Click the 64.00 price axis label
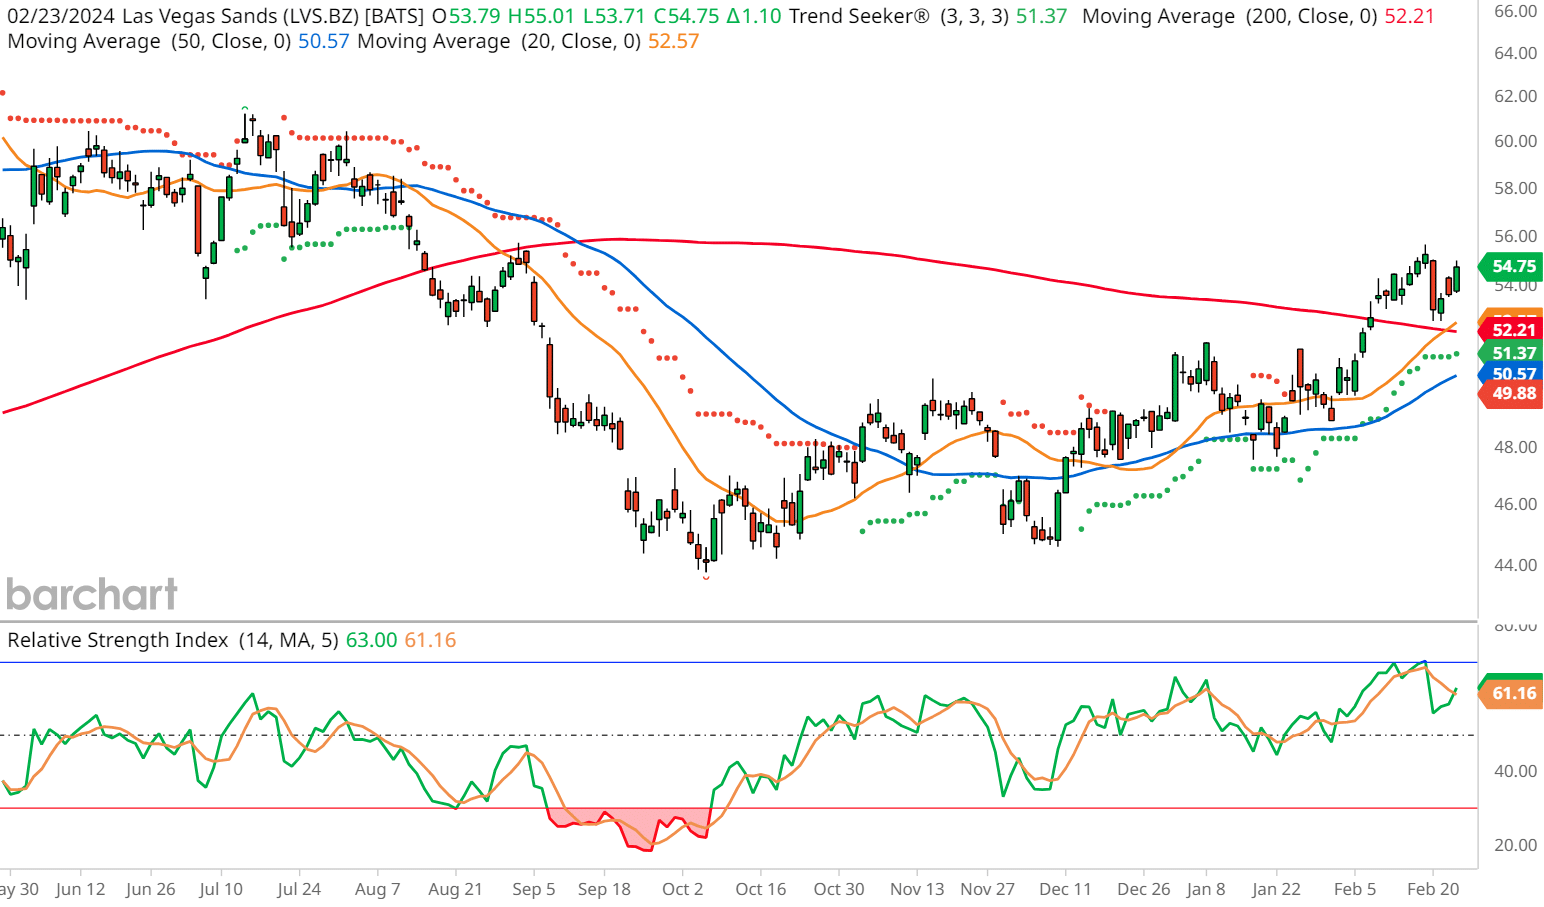Viewport: 1544px width, 907px height. (x=1515, y=53)
